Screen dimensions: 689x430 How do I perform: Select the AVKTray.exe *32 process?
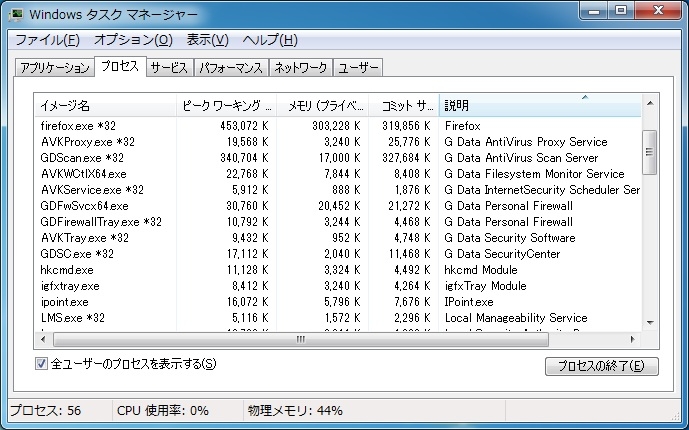(337, 238)
